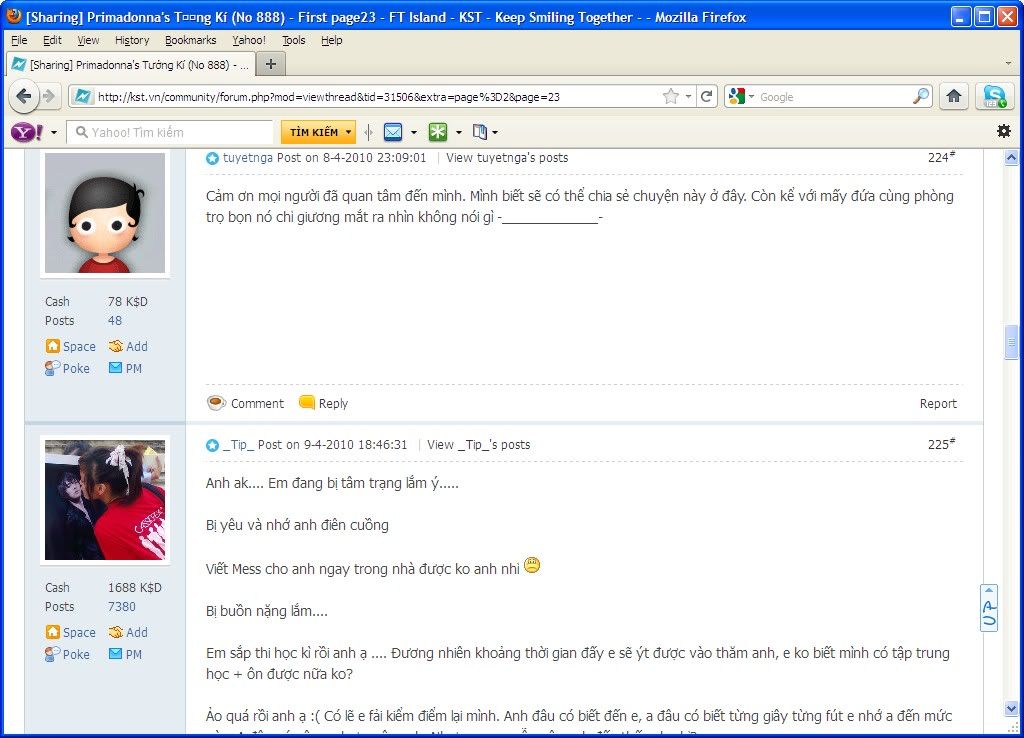This screenshot has height=738, width=1024.
Task: Open a new tab with plus button
Action: pos(270,64)
